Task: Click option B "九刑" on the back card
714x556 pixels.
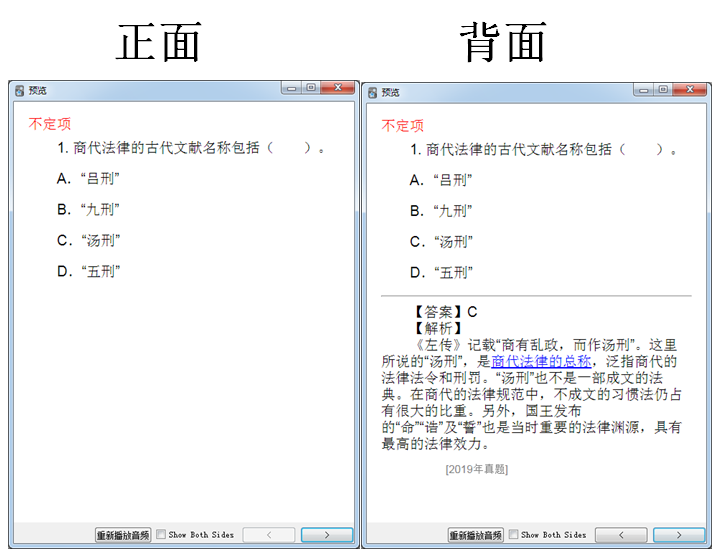Action: [x=441, y=211]
